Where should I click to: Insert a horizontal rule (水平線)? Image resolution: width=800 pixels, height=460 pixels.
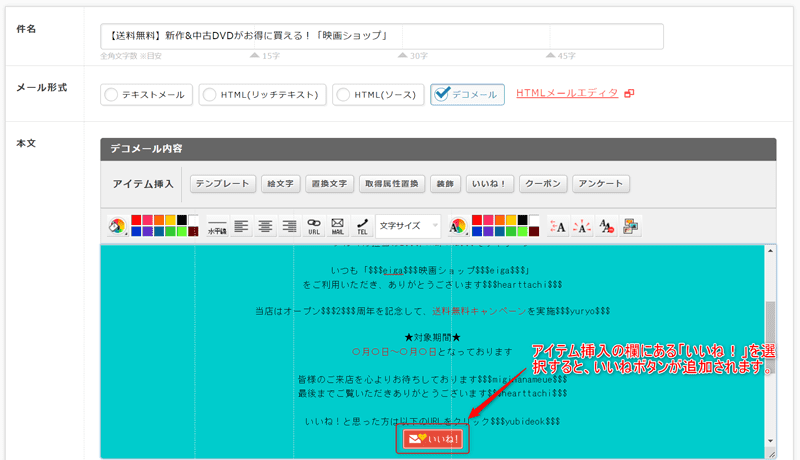[217, 227]
